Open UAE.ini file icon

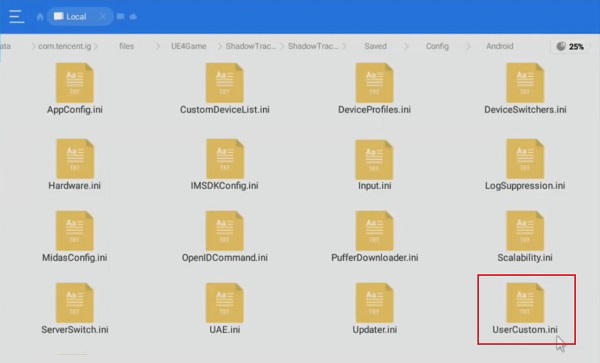(x=225, y=303)
